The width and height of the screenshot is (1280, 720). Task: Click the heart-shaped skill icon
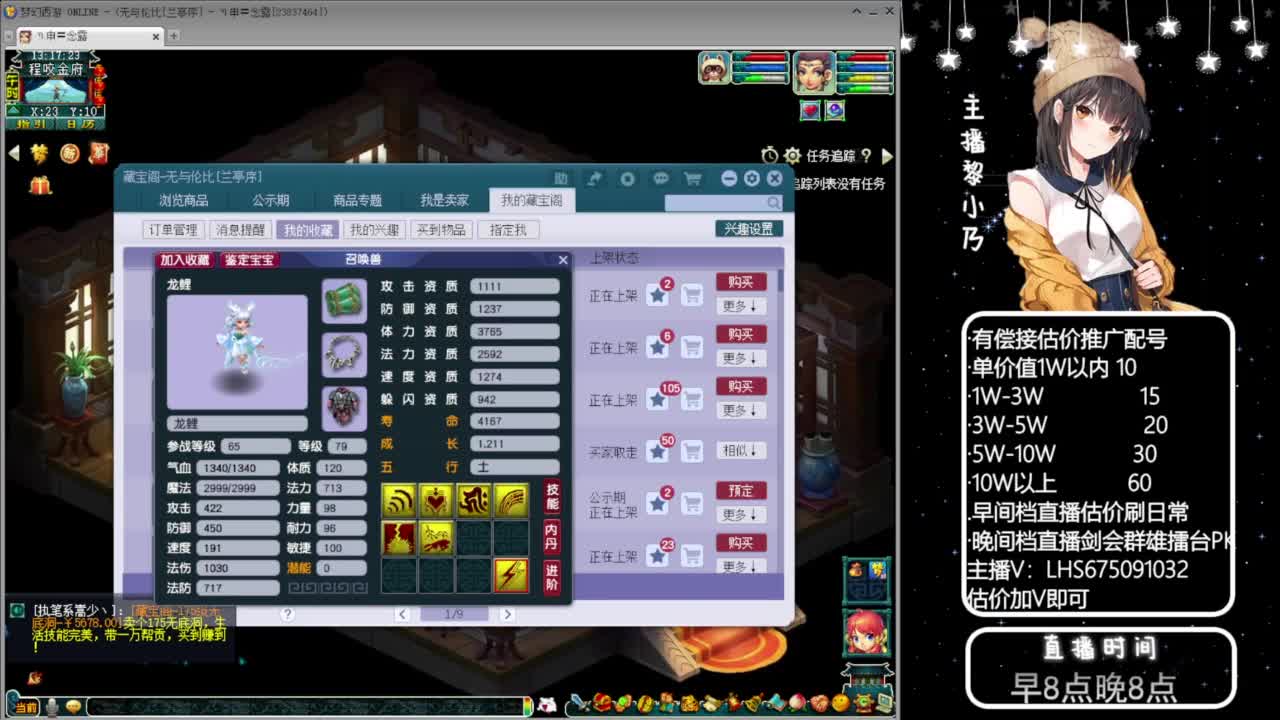click(x=435, y=499)
